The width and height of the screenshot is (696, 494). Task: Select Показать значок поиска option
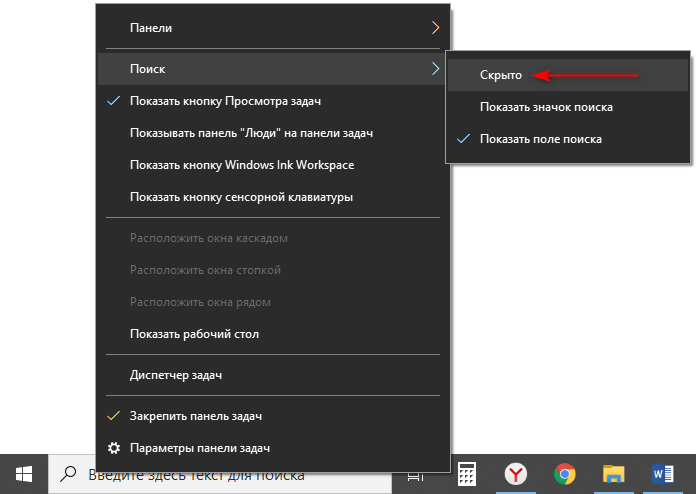pos(568,107)
